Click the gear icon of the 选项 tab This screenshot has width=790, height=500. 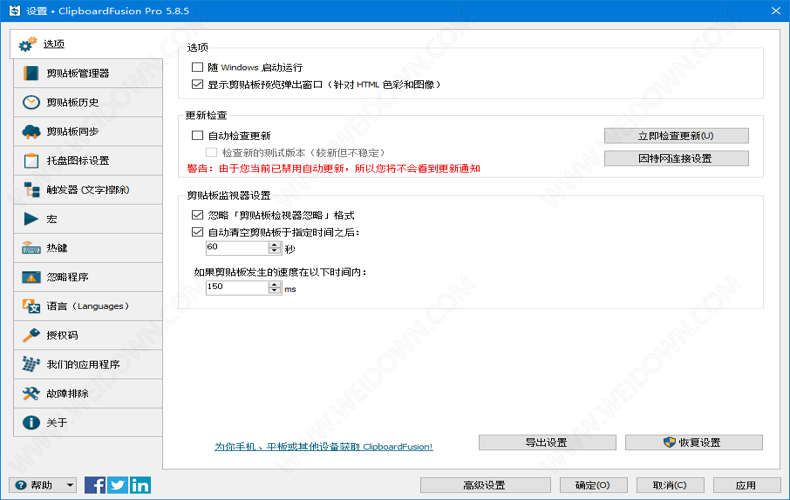click(x=28, y=44)
